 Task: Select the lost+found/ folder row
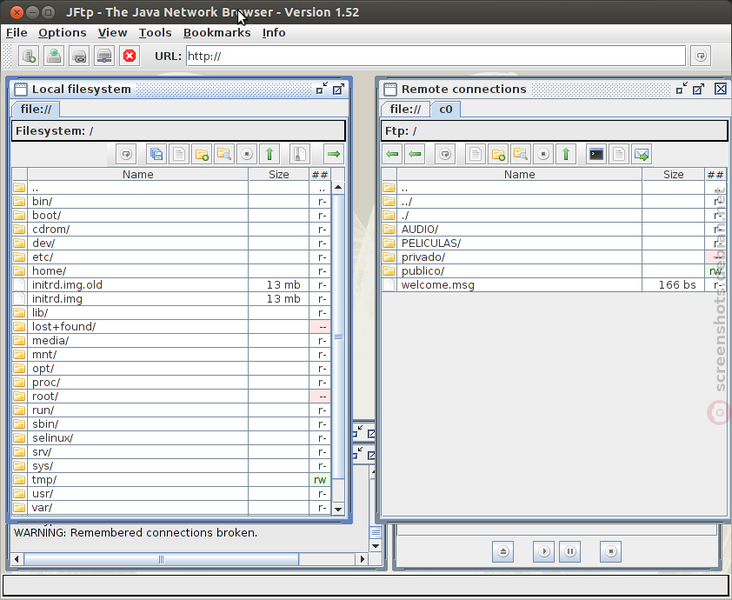(171, 326)
